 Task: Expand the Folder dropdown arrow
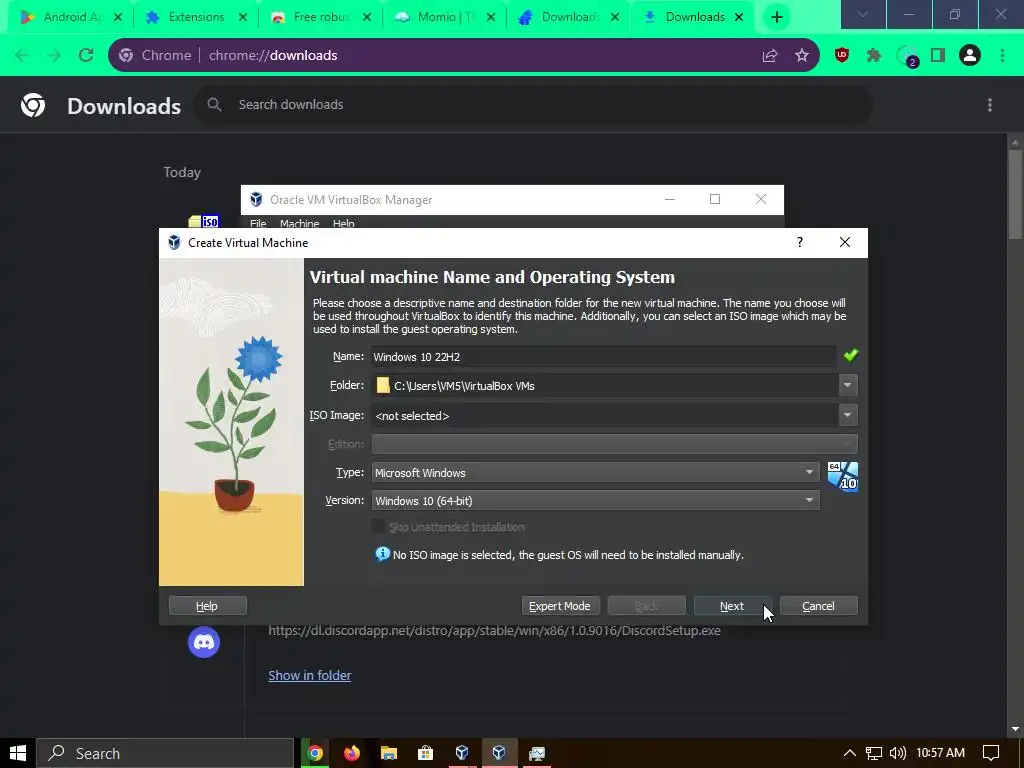click(848, 385)
